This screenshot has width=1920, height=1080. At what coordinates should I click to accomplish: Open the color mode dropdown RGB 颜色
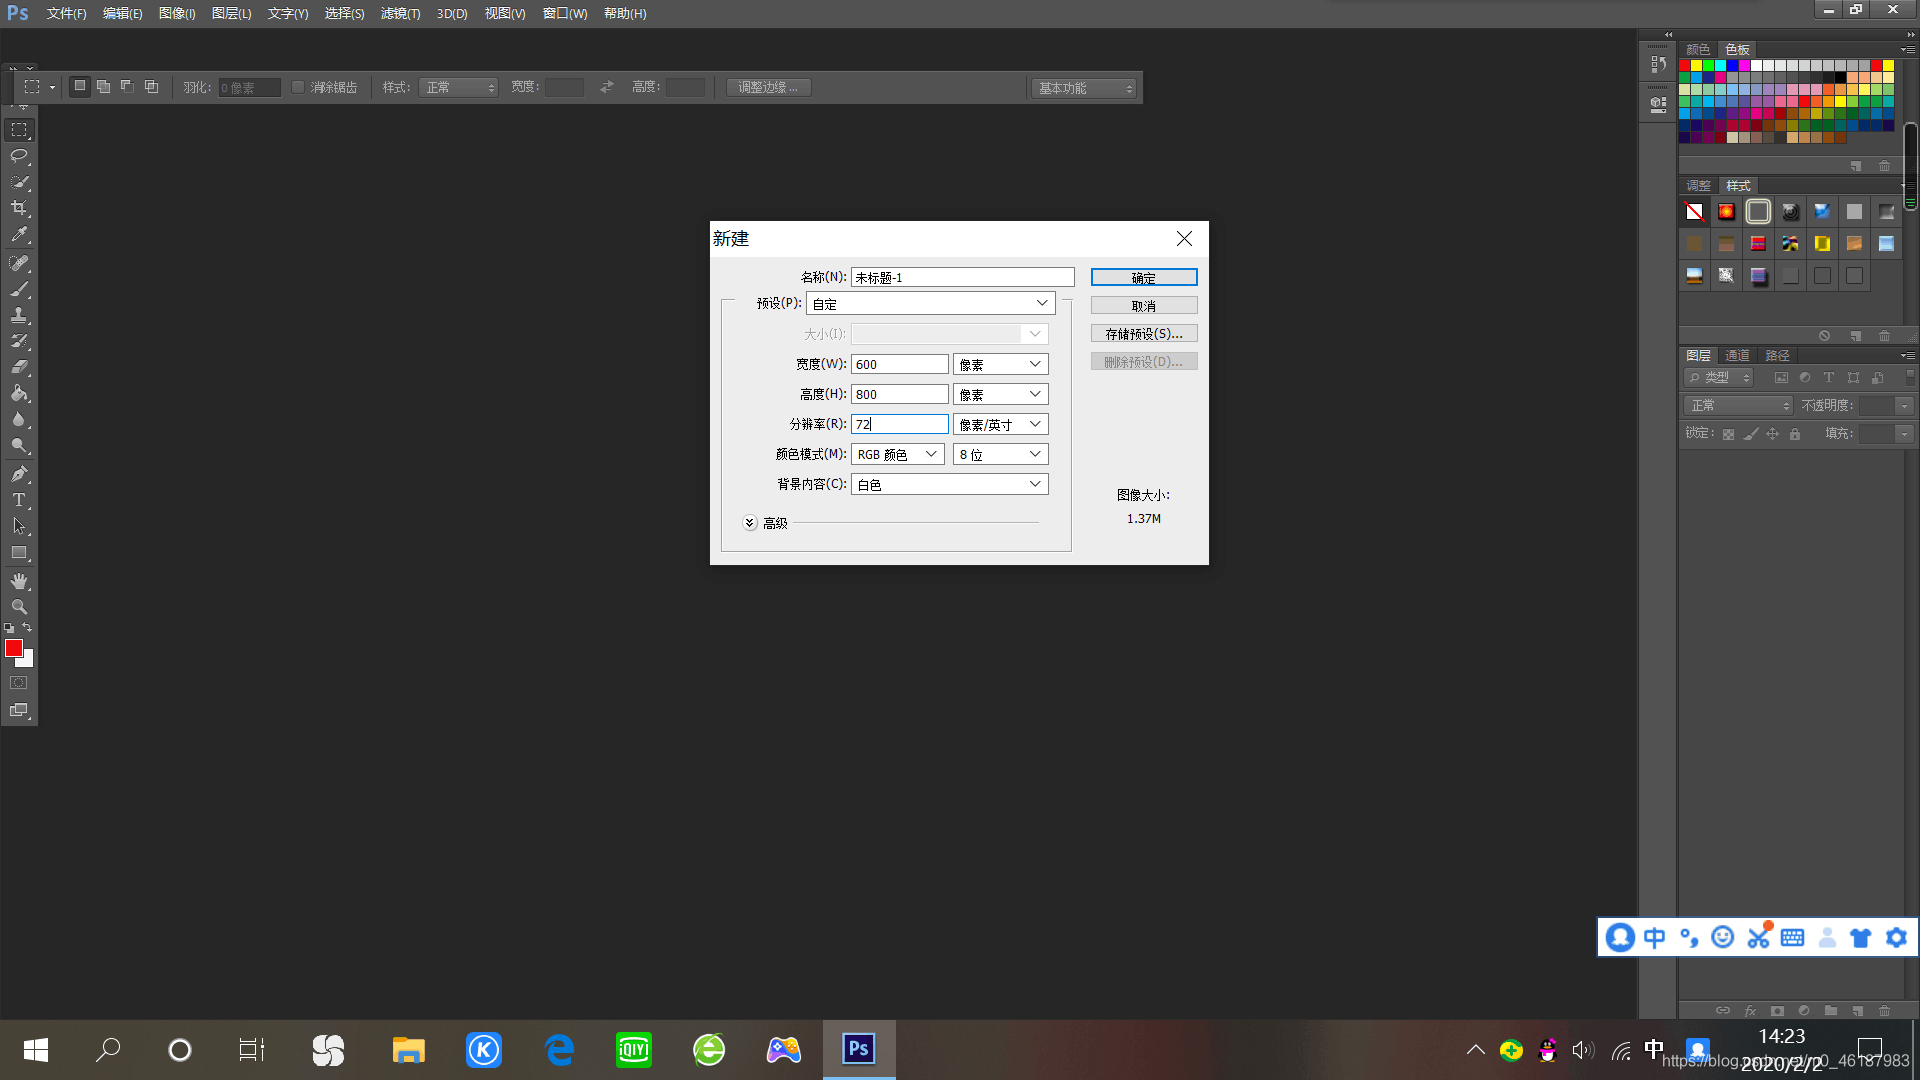pos(897,454)
